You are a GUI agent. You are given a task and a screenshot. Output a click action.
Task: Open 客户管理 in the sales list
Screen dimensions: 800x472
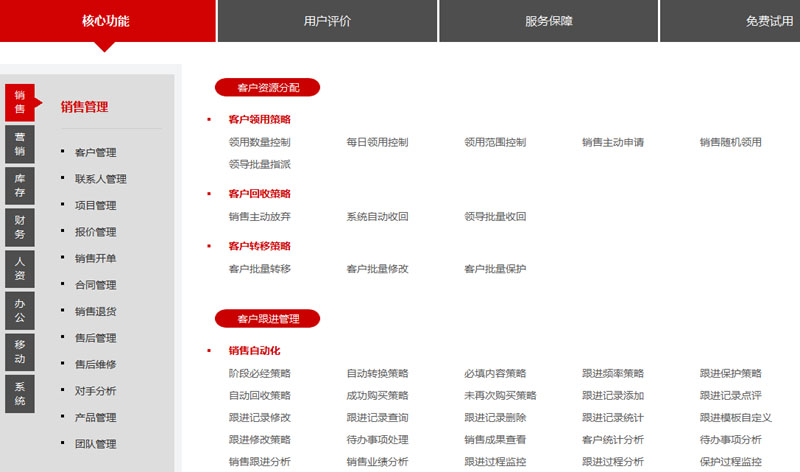(x=95, y=153)
